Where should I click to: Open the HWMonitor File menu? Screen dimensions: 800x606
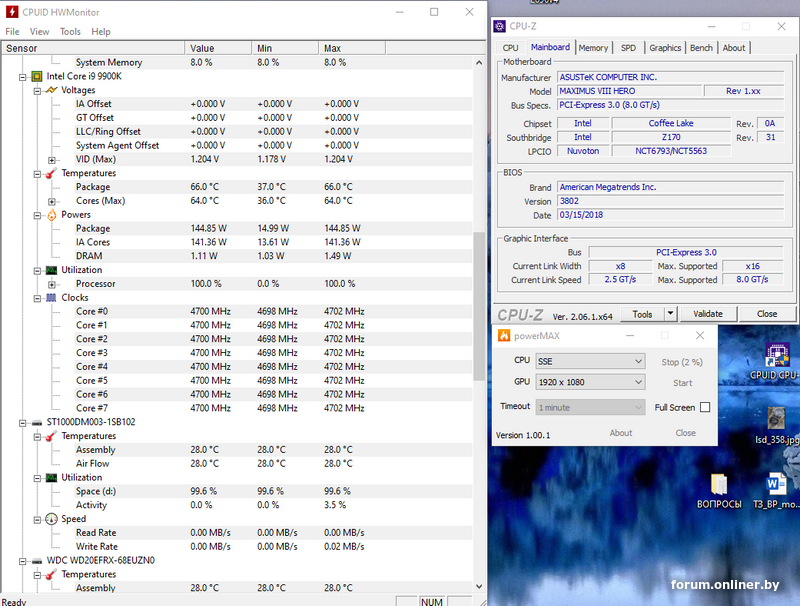click(12, 32)
